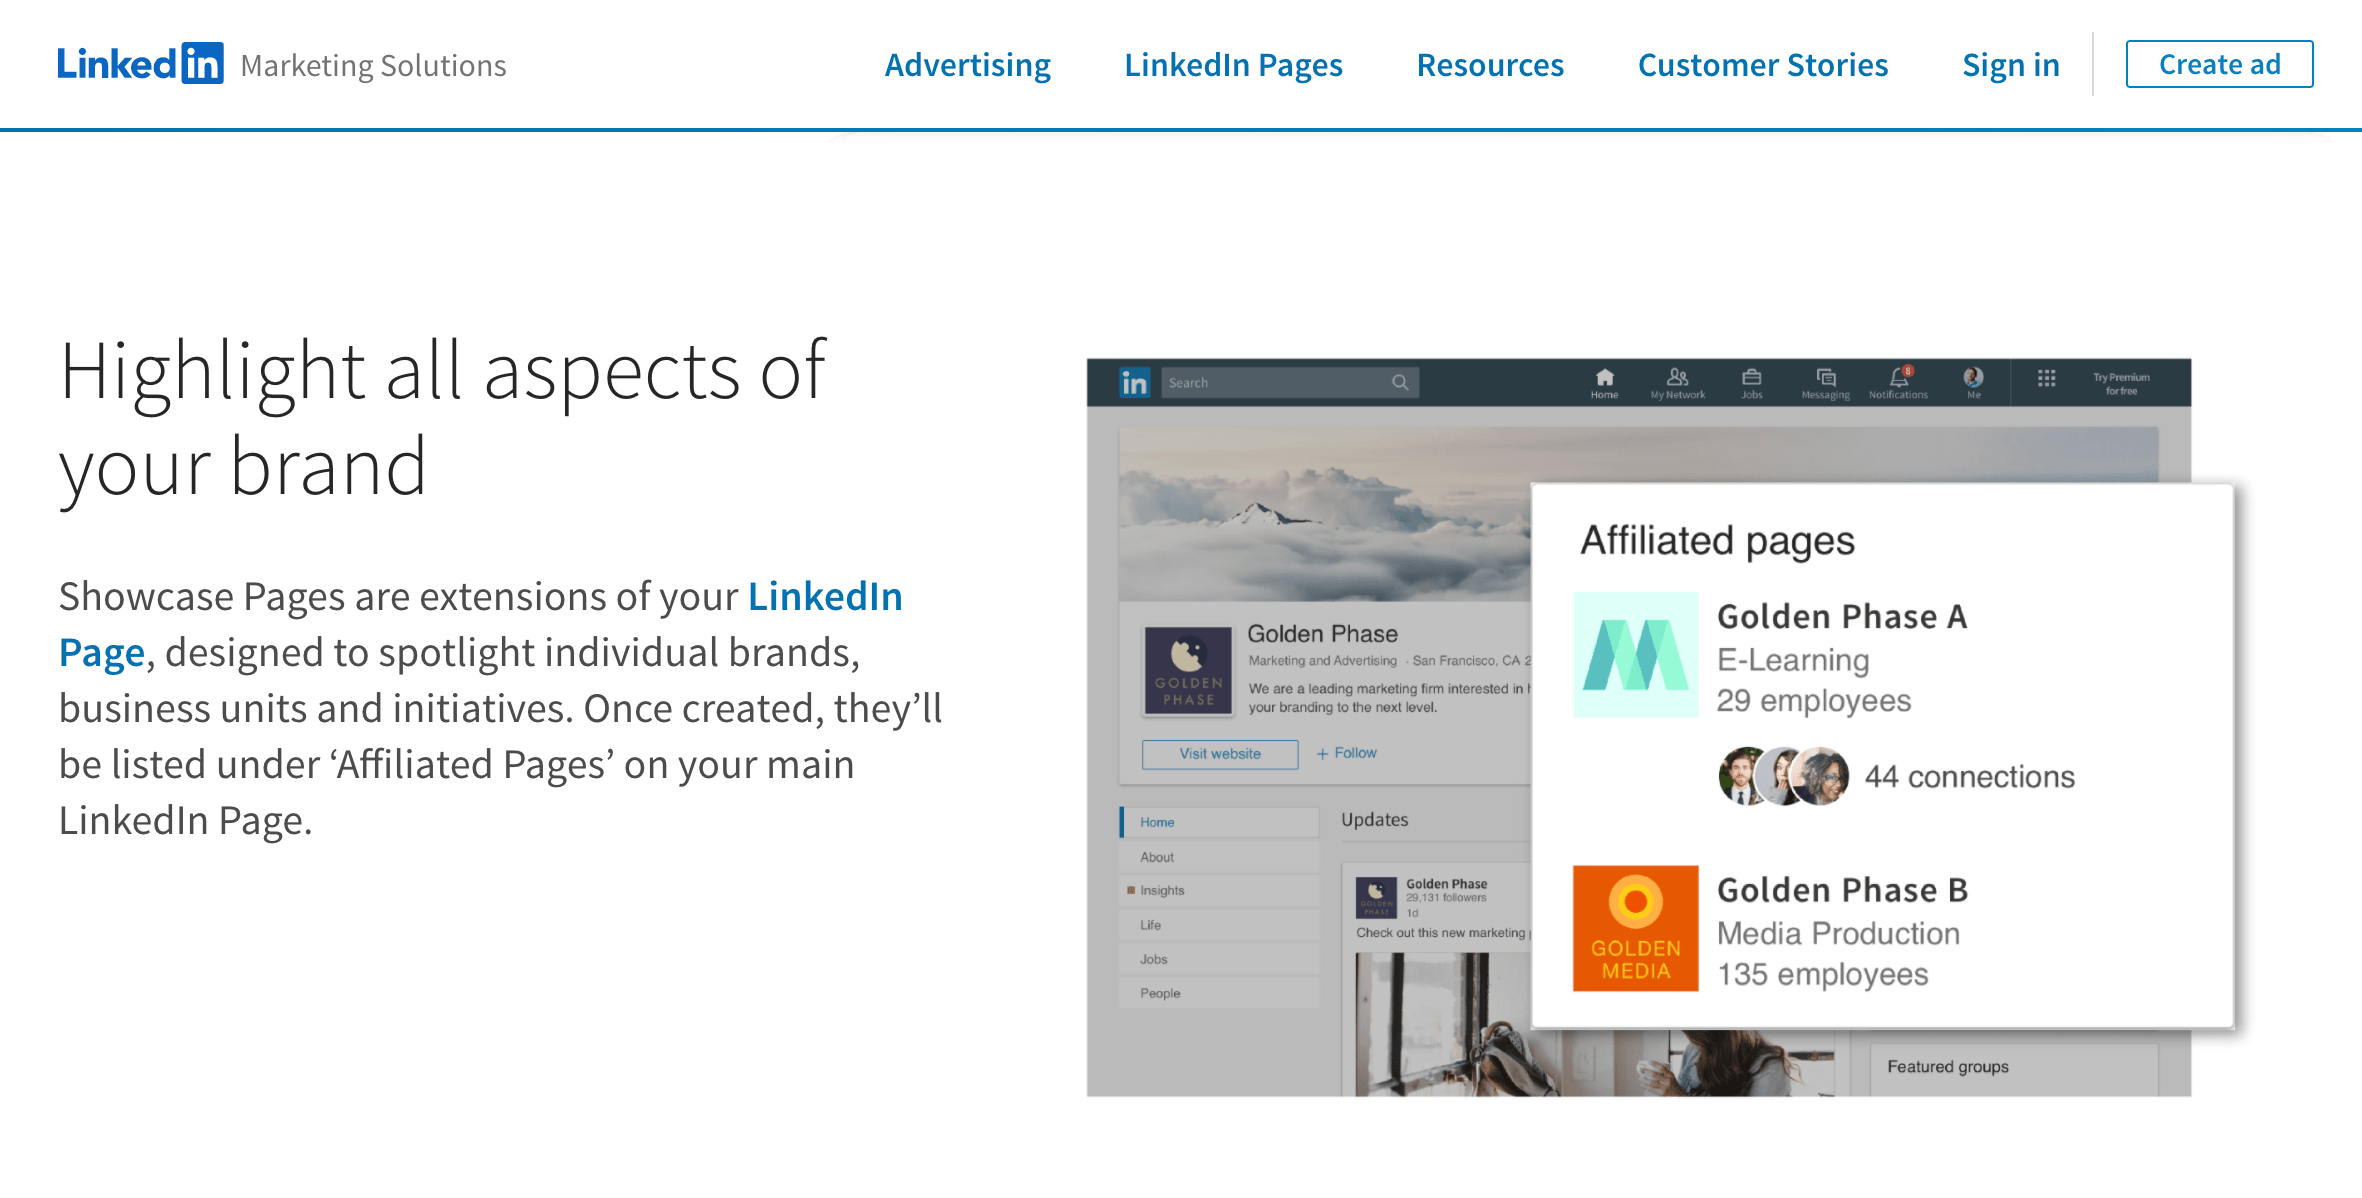Screen dimensions: 2362x1198
Task: Open the LinkedIn Pages menu
Action: [x=1233, y=65]
